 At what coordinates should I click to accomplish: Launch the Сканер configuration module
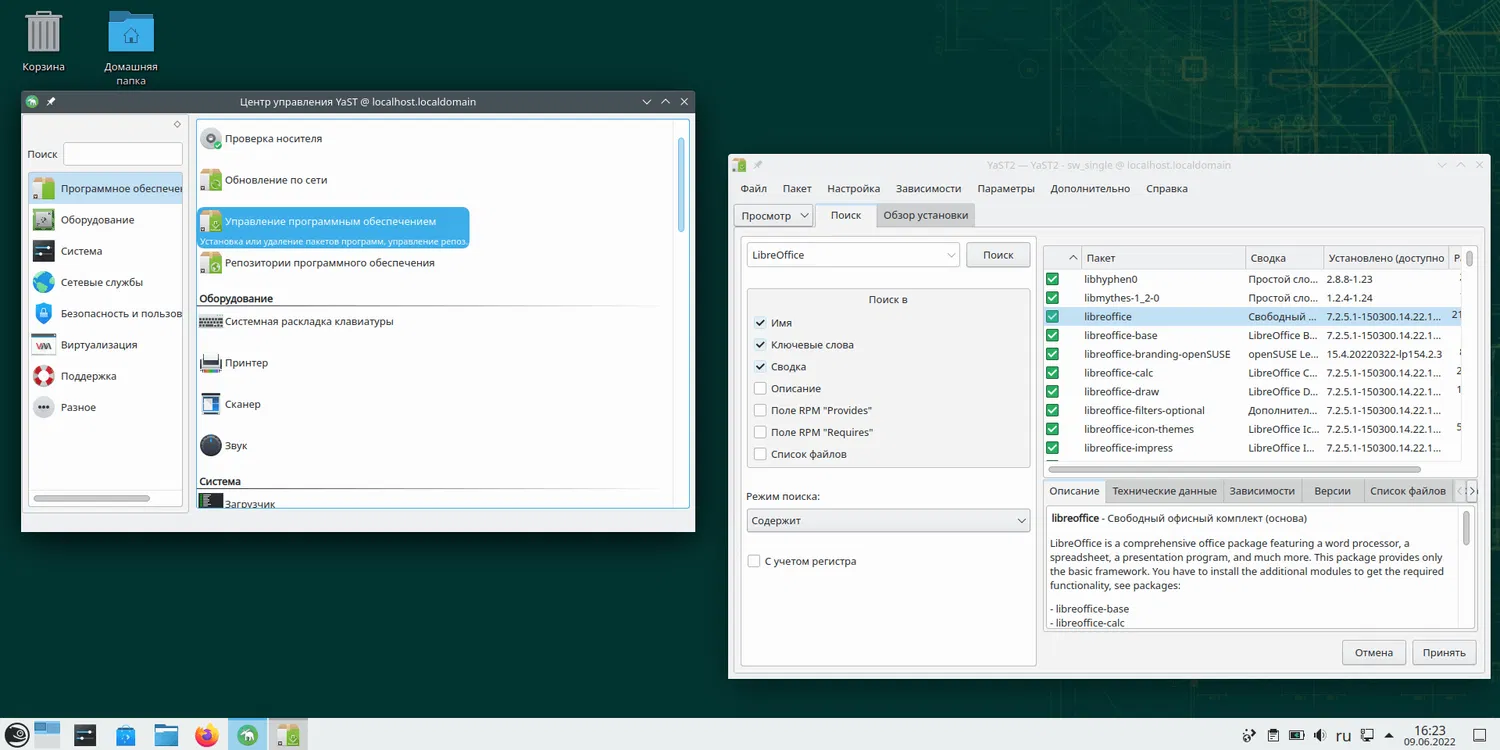(x=230, y=404)
